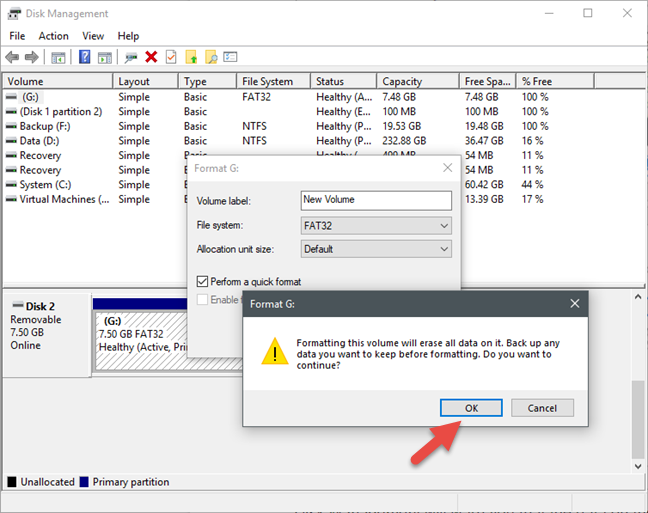
Task: Select the drive icon beside System (C:)
Action: pos(12,185)
